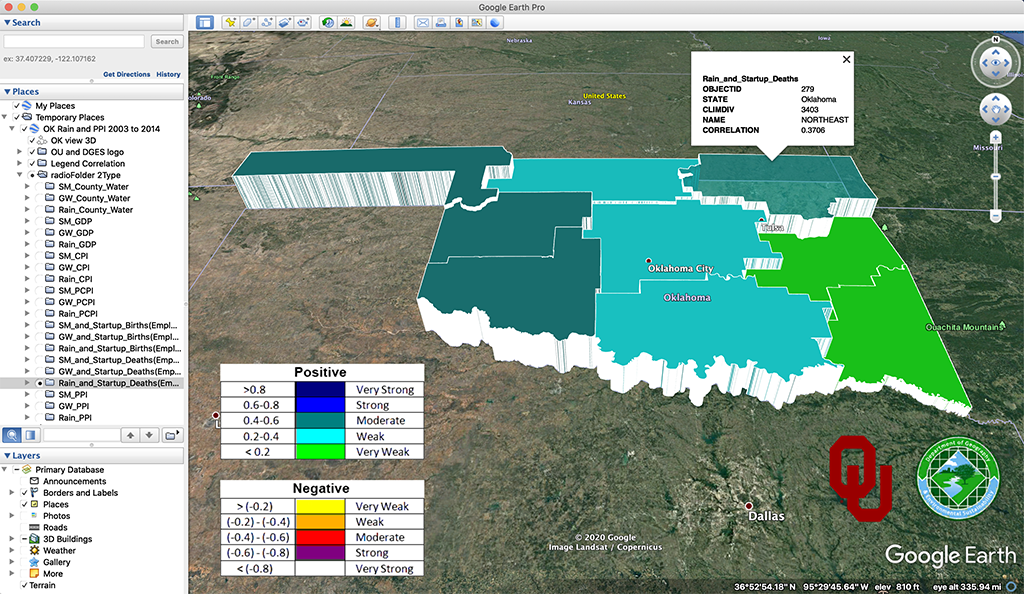Disable the Terrain layer checkbox
Screen dimensions: 1024x594
point(25,586)
